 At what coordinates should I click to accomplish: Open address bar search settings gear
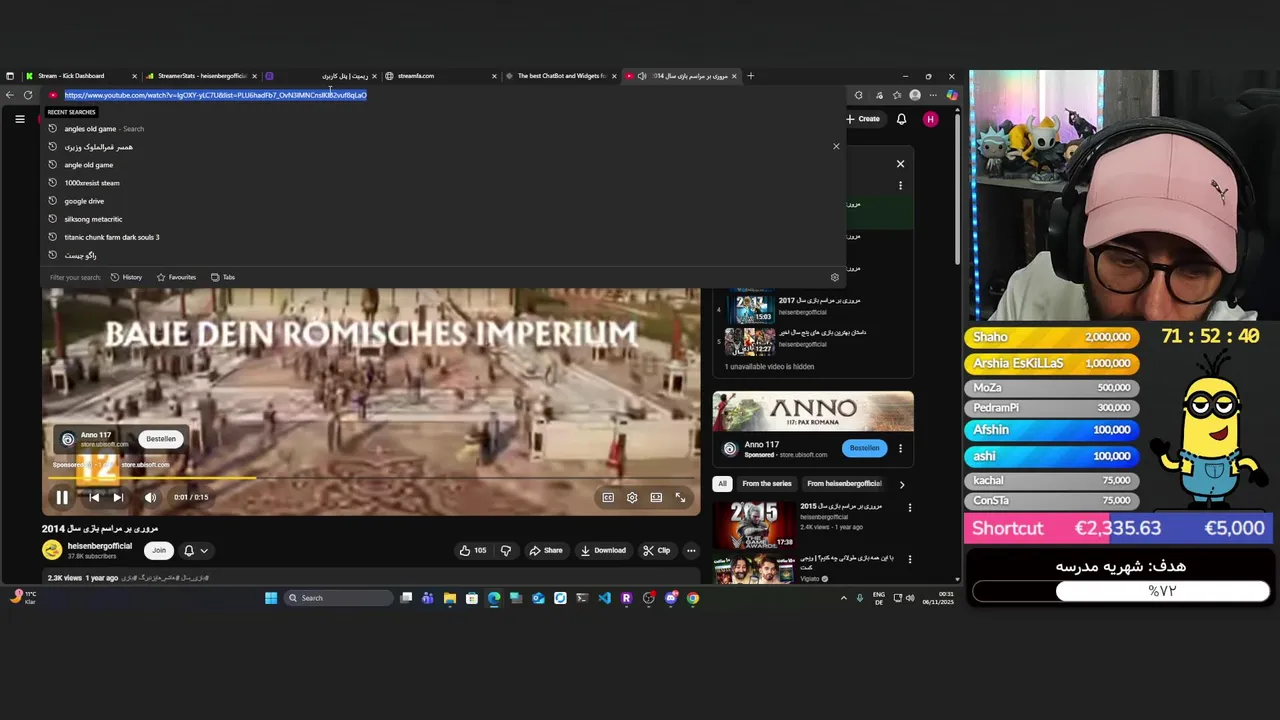click(x=835, y=277)
